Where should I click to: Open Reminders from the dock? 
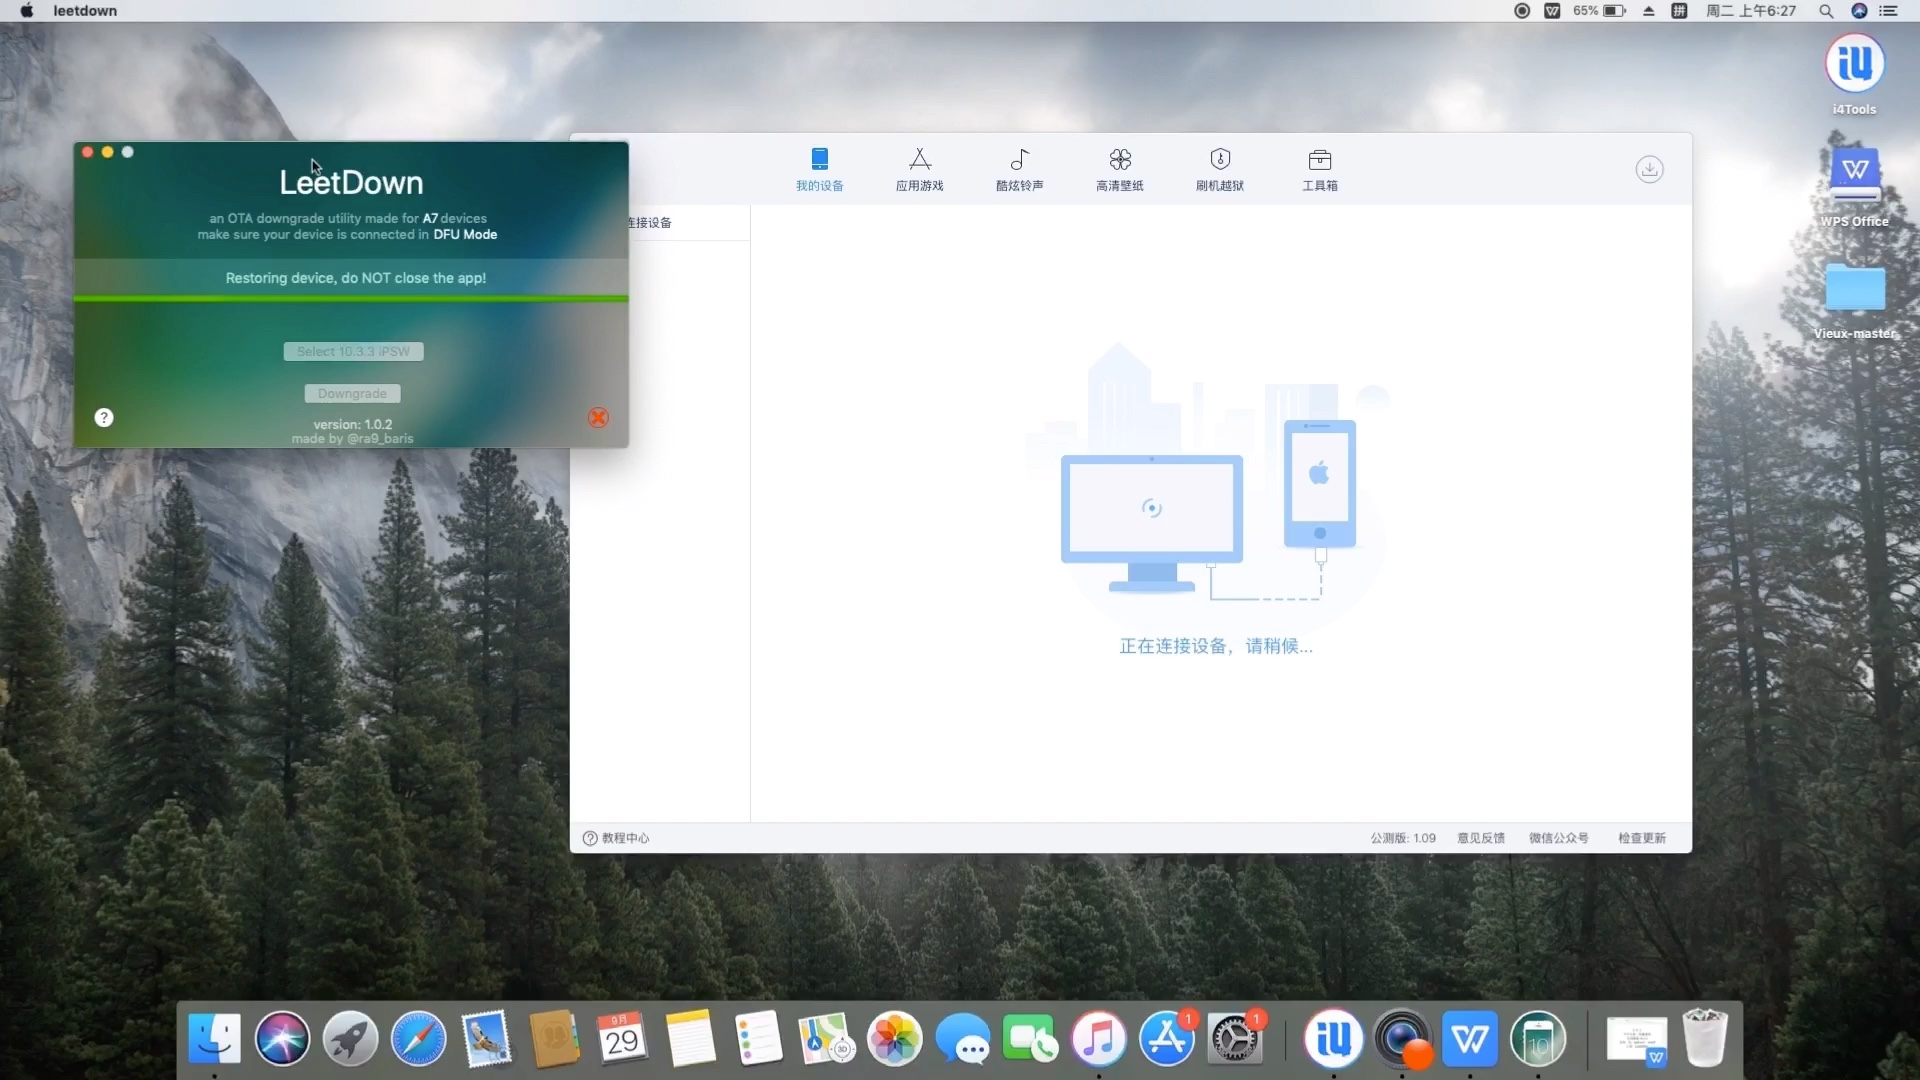tap(758, 1038)
